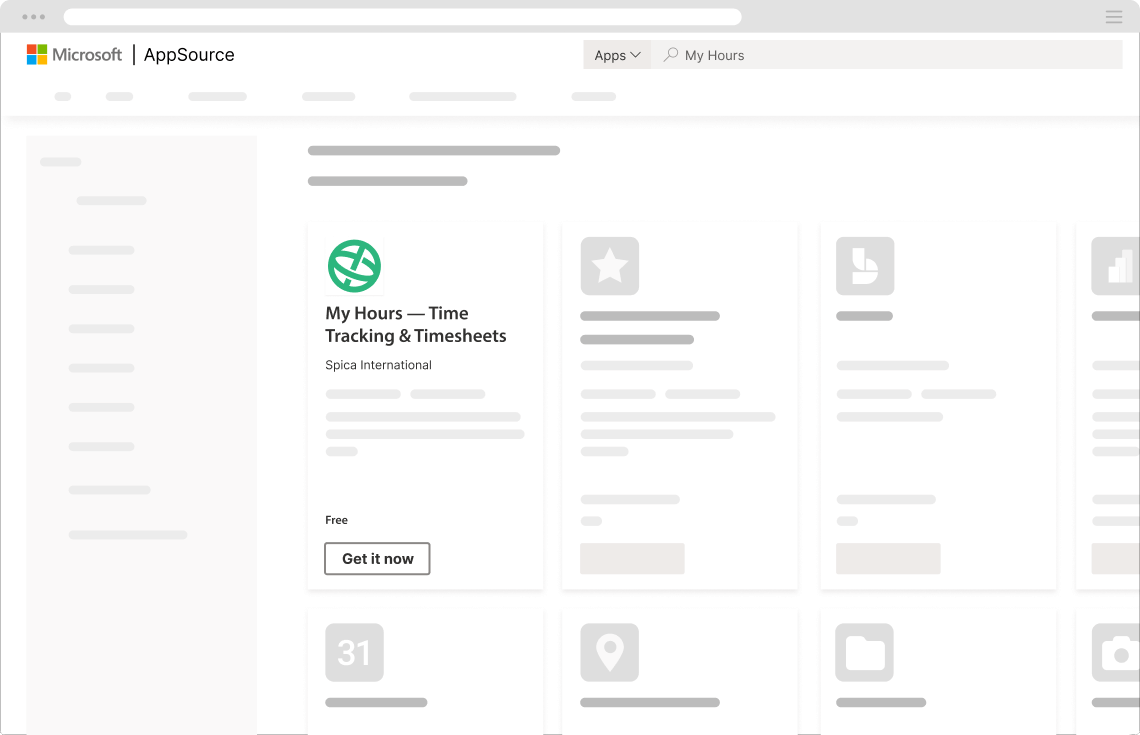Select the calendar 31 app icon
This screenshot has width=1140, height=735.
(x=354, y=652)
